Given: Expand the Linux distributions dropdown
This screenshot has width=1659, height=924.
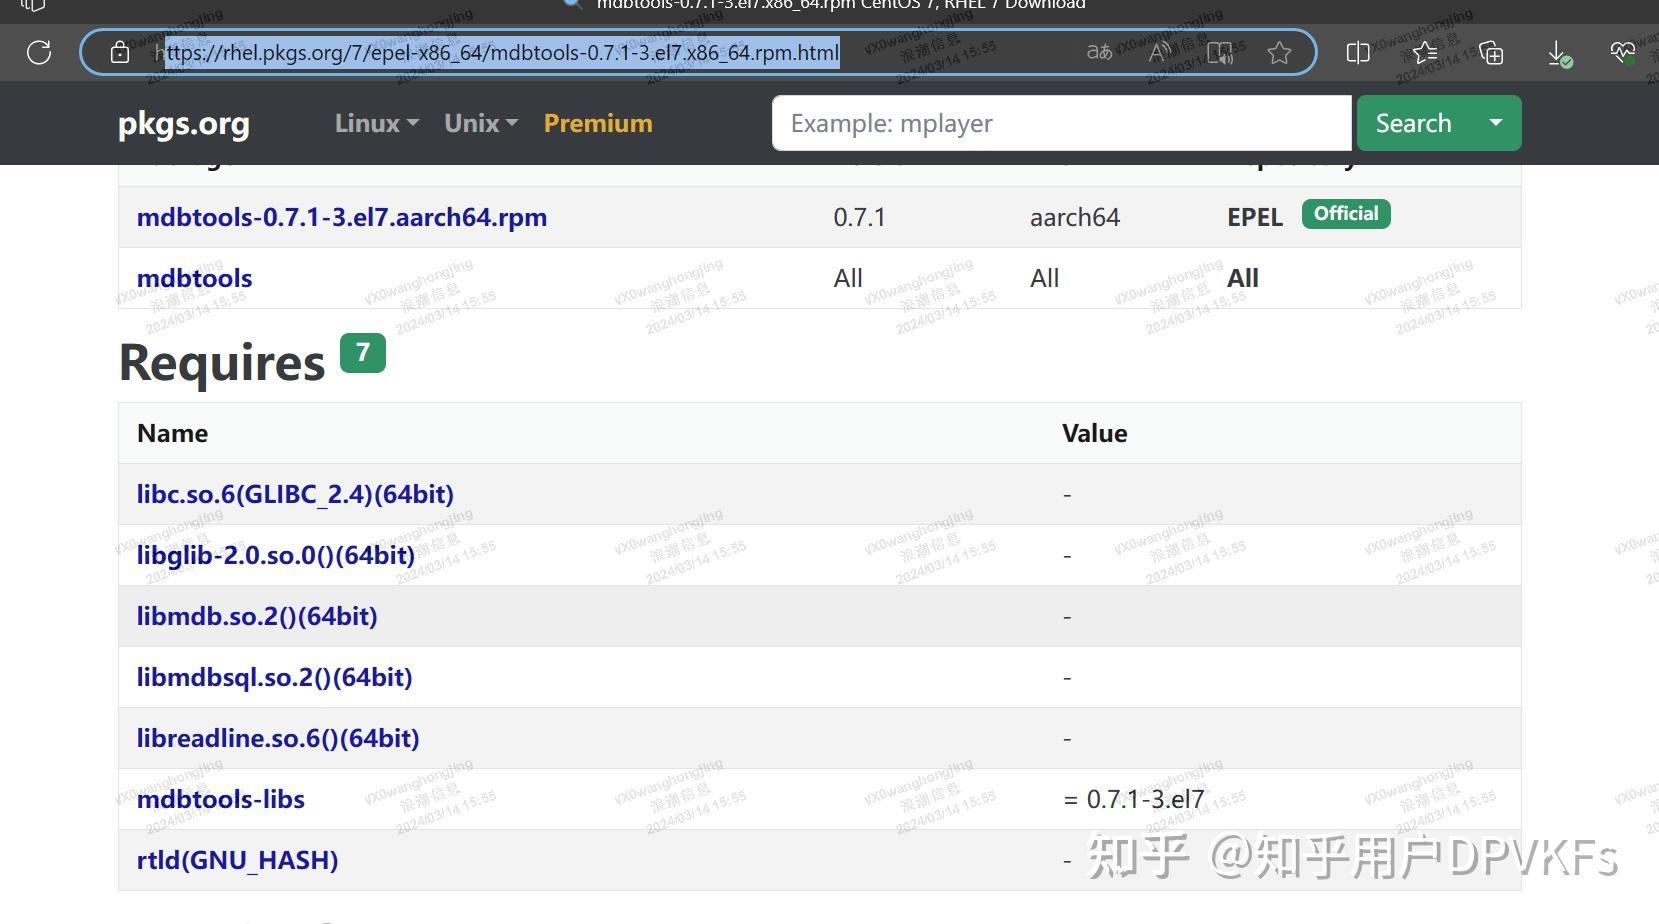Looking at the screenshot, I should 375,123.
